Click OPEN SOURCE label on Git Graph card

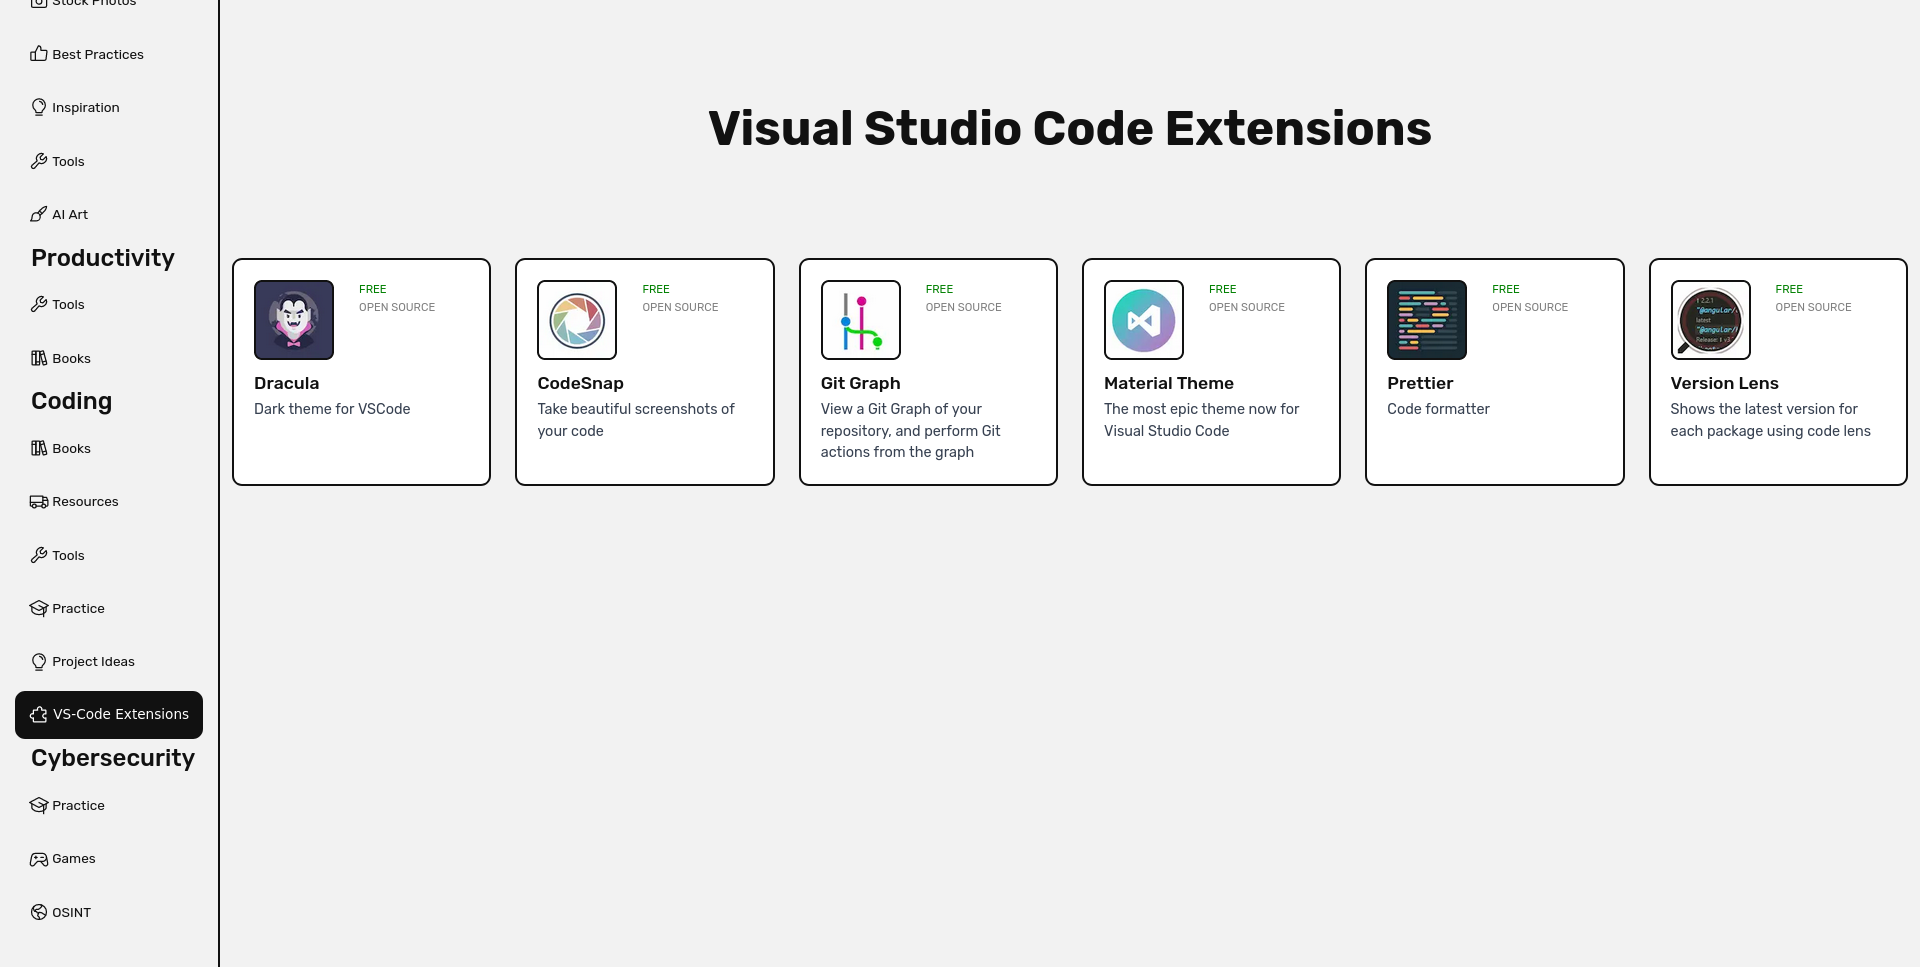963,307
